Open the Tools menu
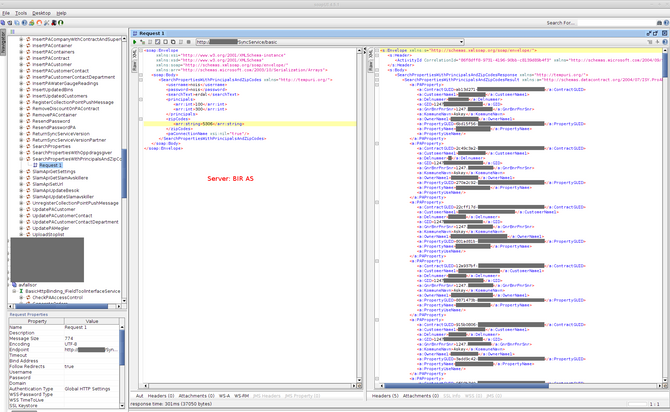Screen dimensions: 670x412 (21, 13)
